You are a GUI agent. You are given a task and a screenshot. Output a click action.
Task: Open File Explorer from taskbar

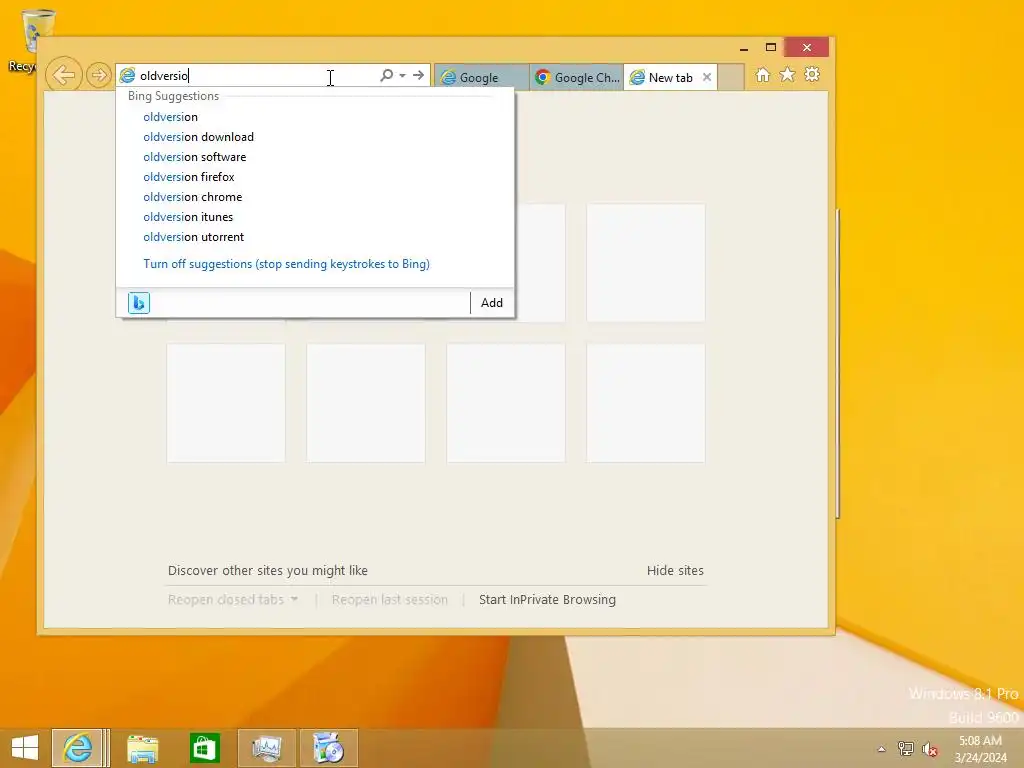pyautogui.click(x=142, y=748)
